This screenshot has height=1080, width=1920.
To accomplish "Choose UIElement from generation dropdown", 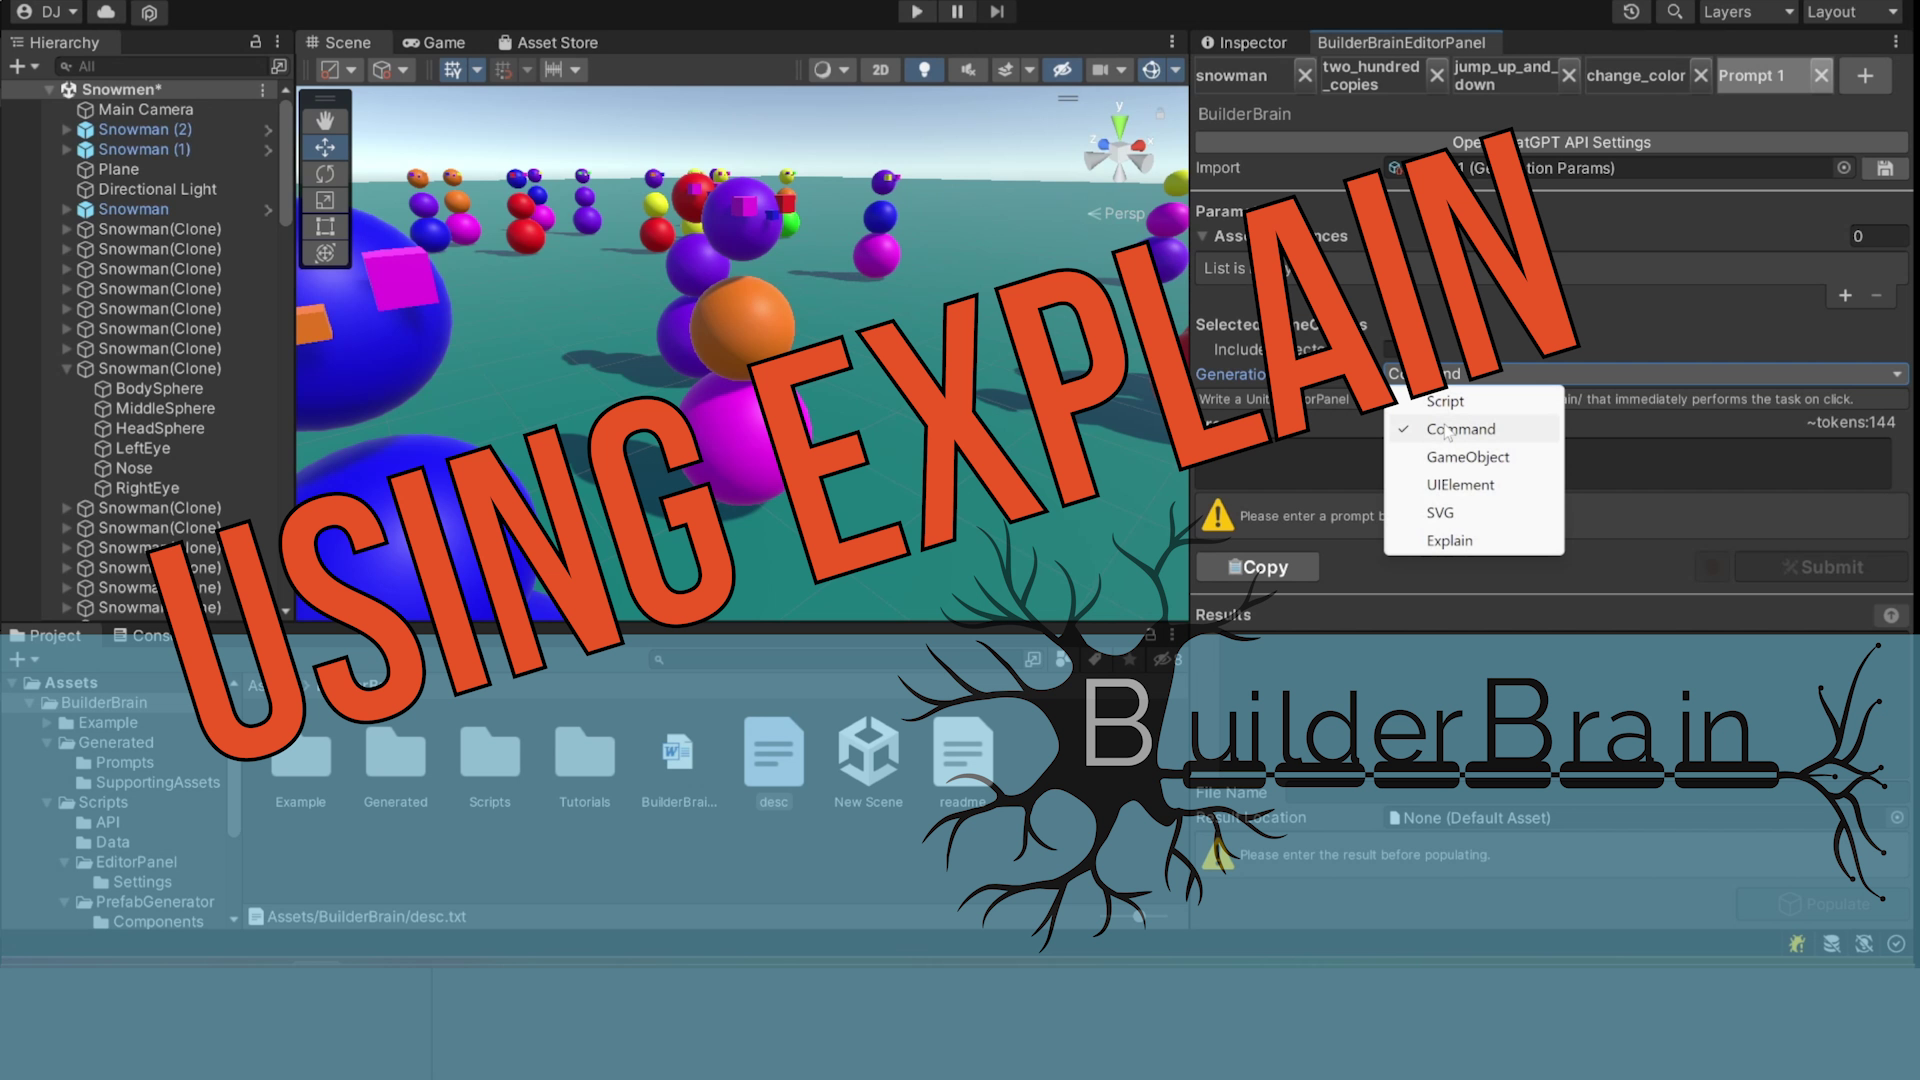I will (1473, 485).
